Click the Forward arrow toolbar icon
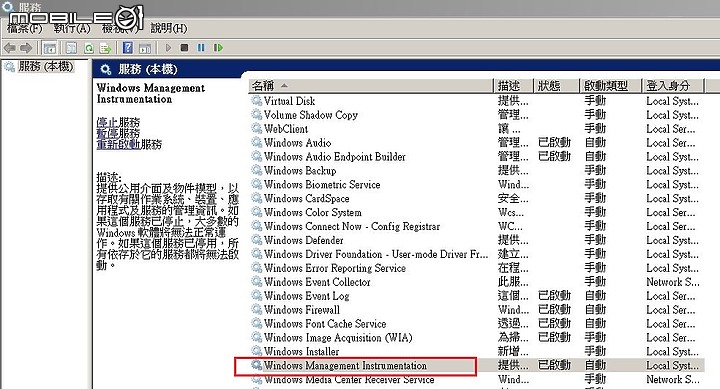The width and height of the screenshot is (720, 389). pyautogui.click(x=26, y=48)
